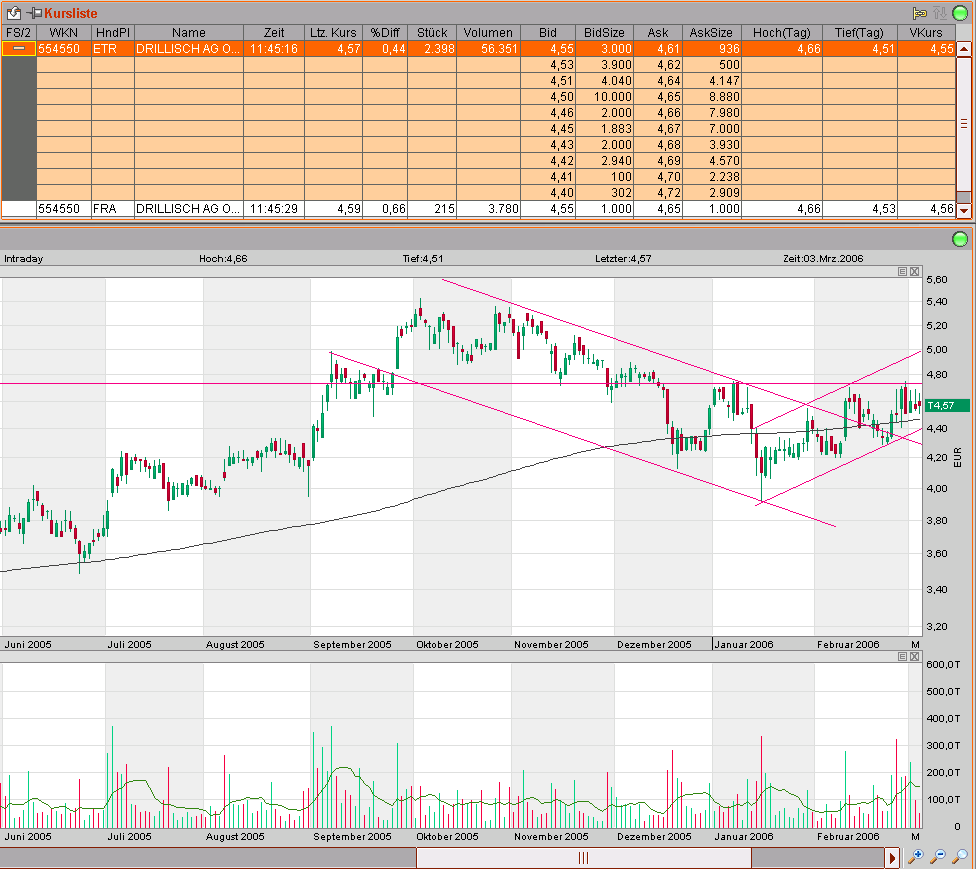
Task: Sort by the Ask column header
Action: [657, 32]
